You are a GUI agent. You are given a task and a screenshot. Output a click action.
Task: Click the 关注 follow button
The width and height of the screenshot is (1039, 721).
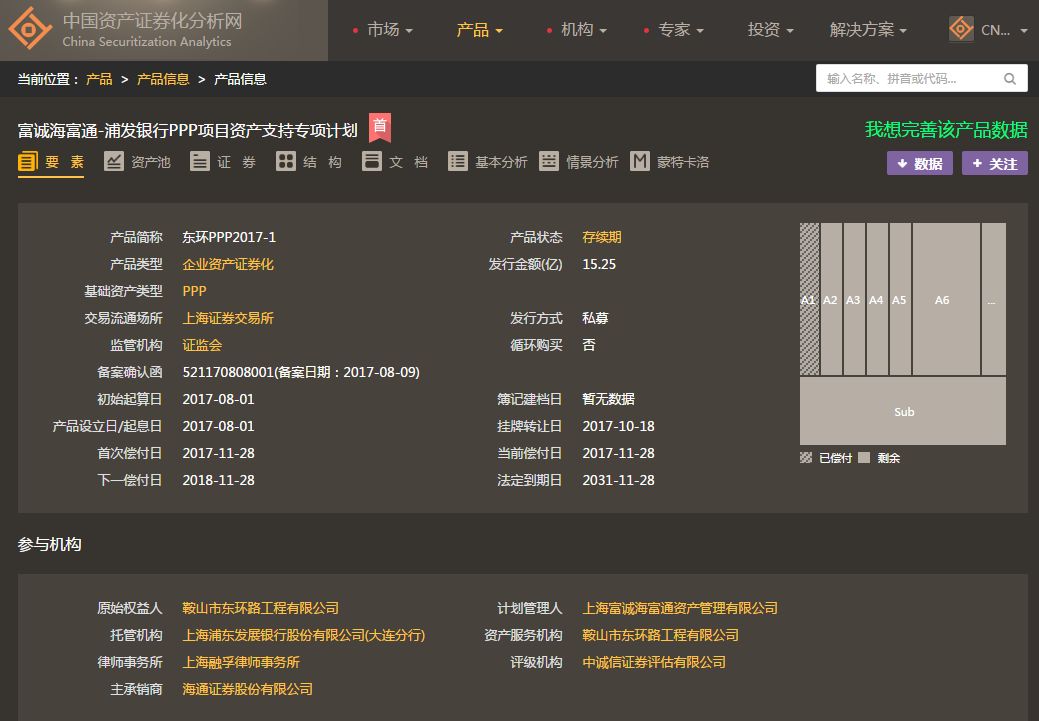(x=995, y=163)
